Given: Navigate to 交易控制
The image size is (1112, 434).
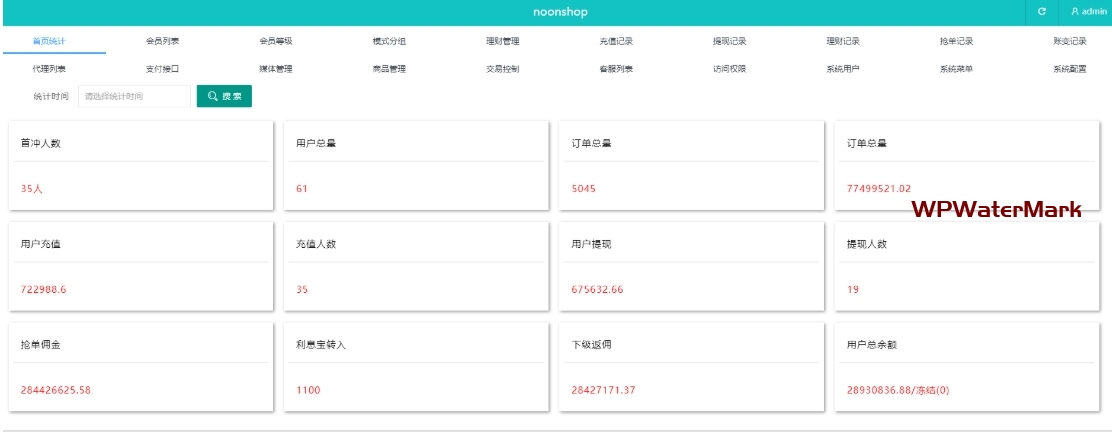Looking at the screenshot, I should pos(502,69).
